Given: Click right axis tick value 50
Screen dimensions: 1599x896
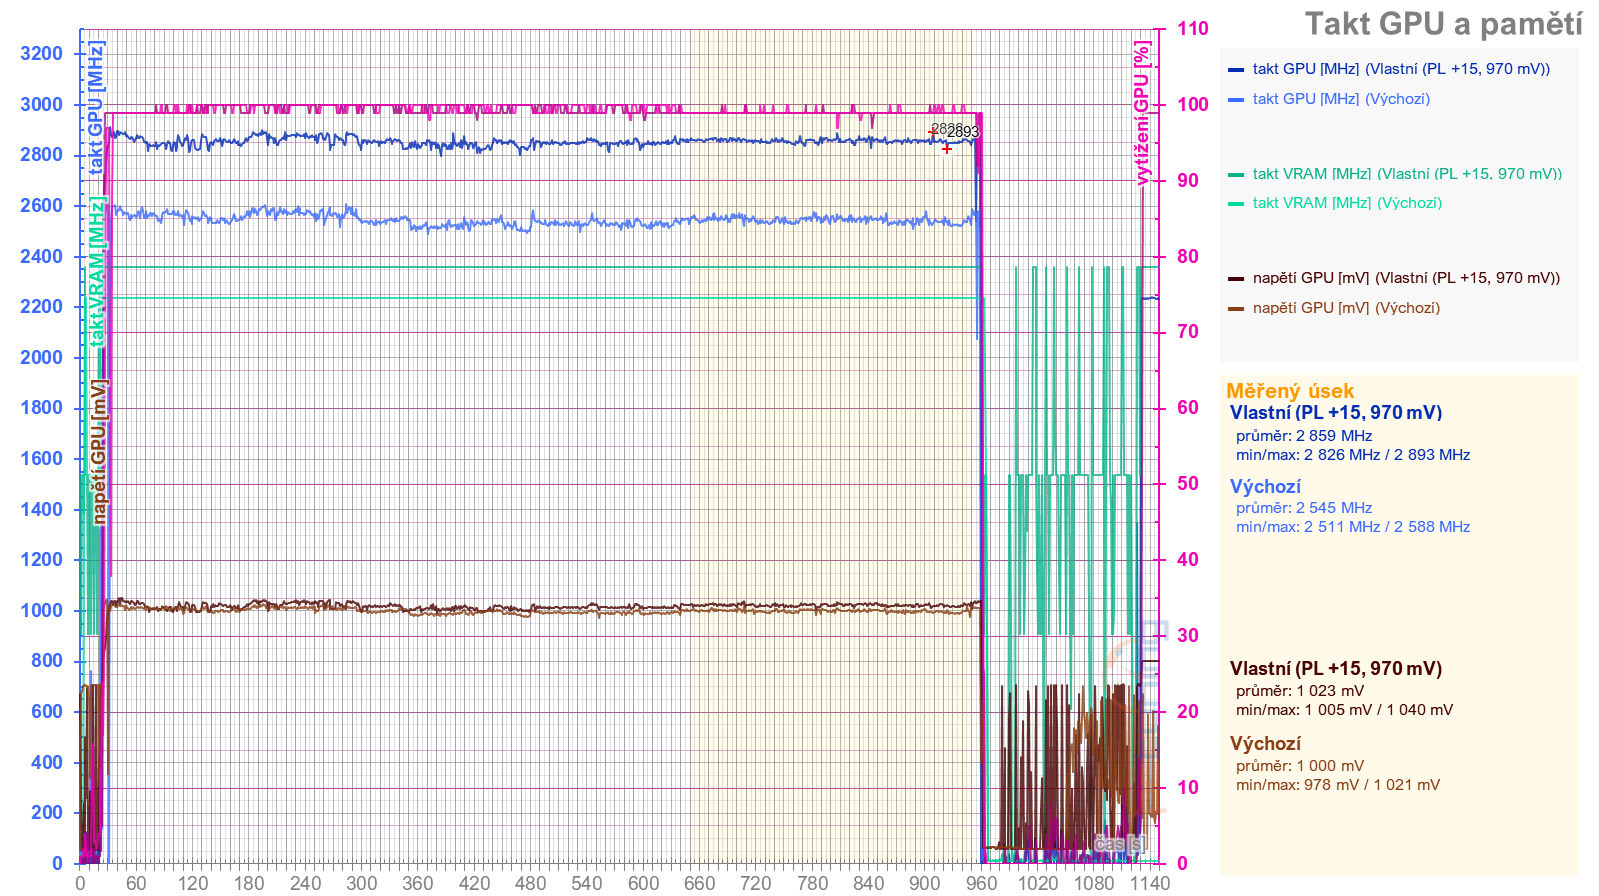Looking at the screenshot, I should pyautogui.click(x=1187, y=484).
